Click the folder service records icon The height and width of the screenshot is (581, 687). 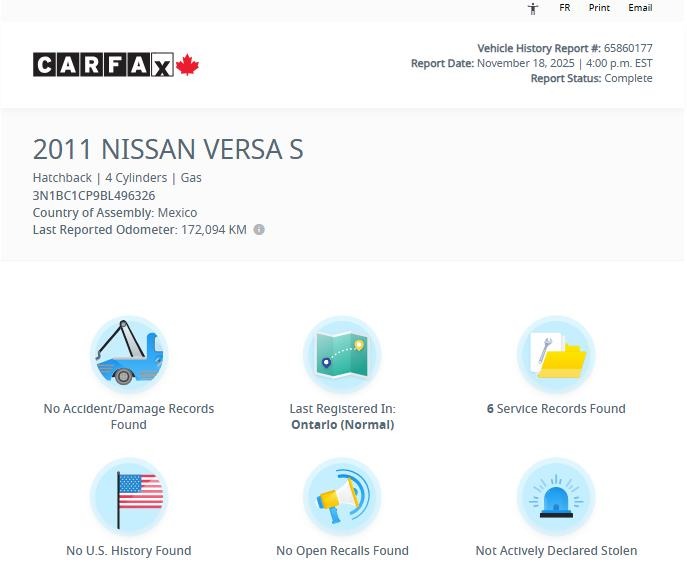[556, 355]
